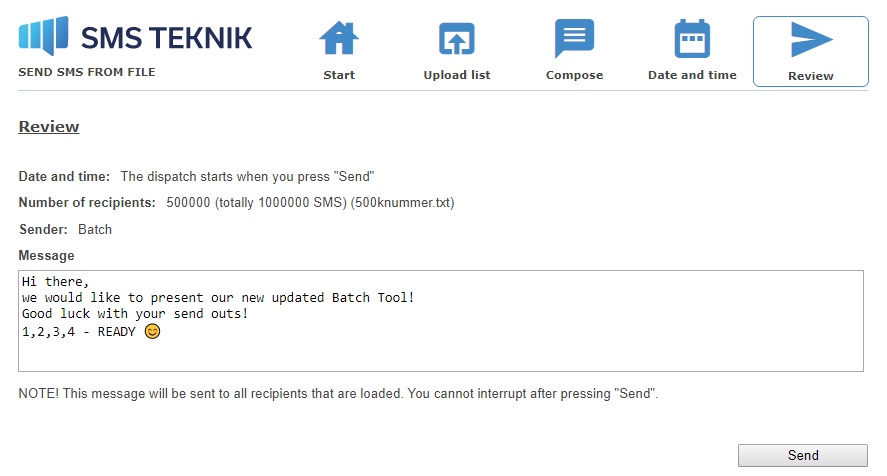Click the smiley emoji in the message
This screenshot has width=887, height=476.
coord(152,331)
